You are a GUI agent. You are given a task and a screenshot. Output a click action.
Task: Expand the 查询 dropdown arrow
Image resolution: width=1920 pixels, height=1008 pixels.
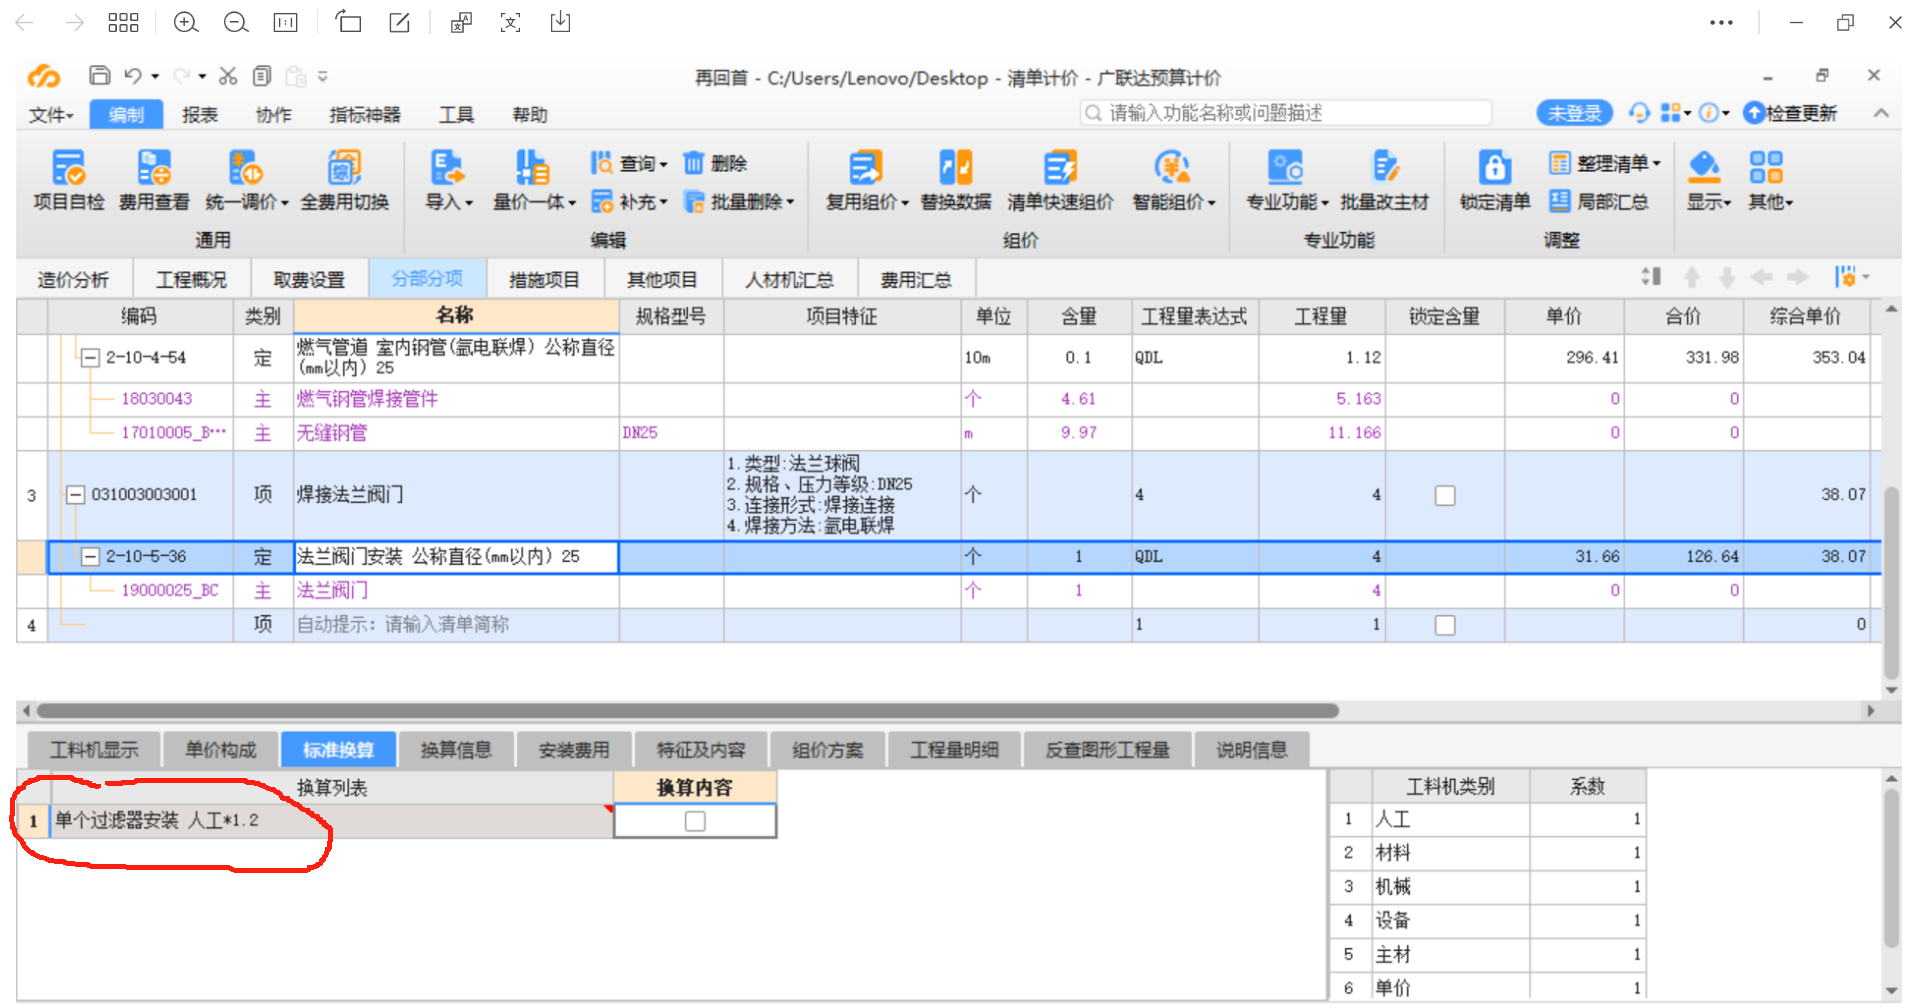click(x=663, y=164)
